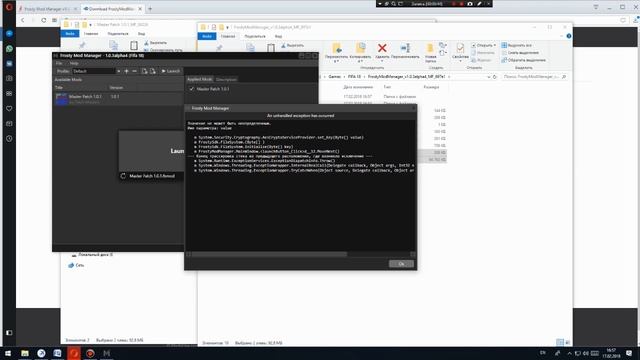Open WhatsApp in Opera sidebar

coord(9,49)
